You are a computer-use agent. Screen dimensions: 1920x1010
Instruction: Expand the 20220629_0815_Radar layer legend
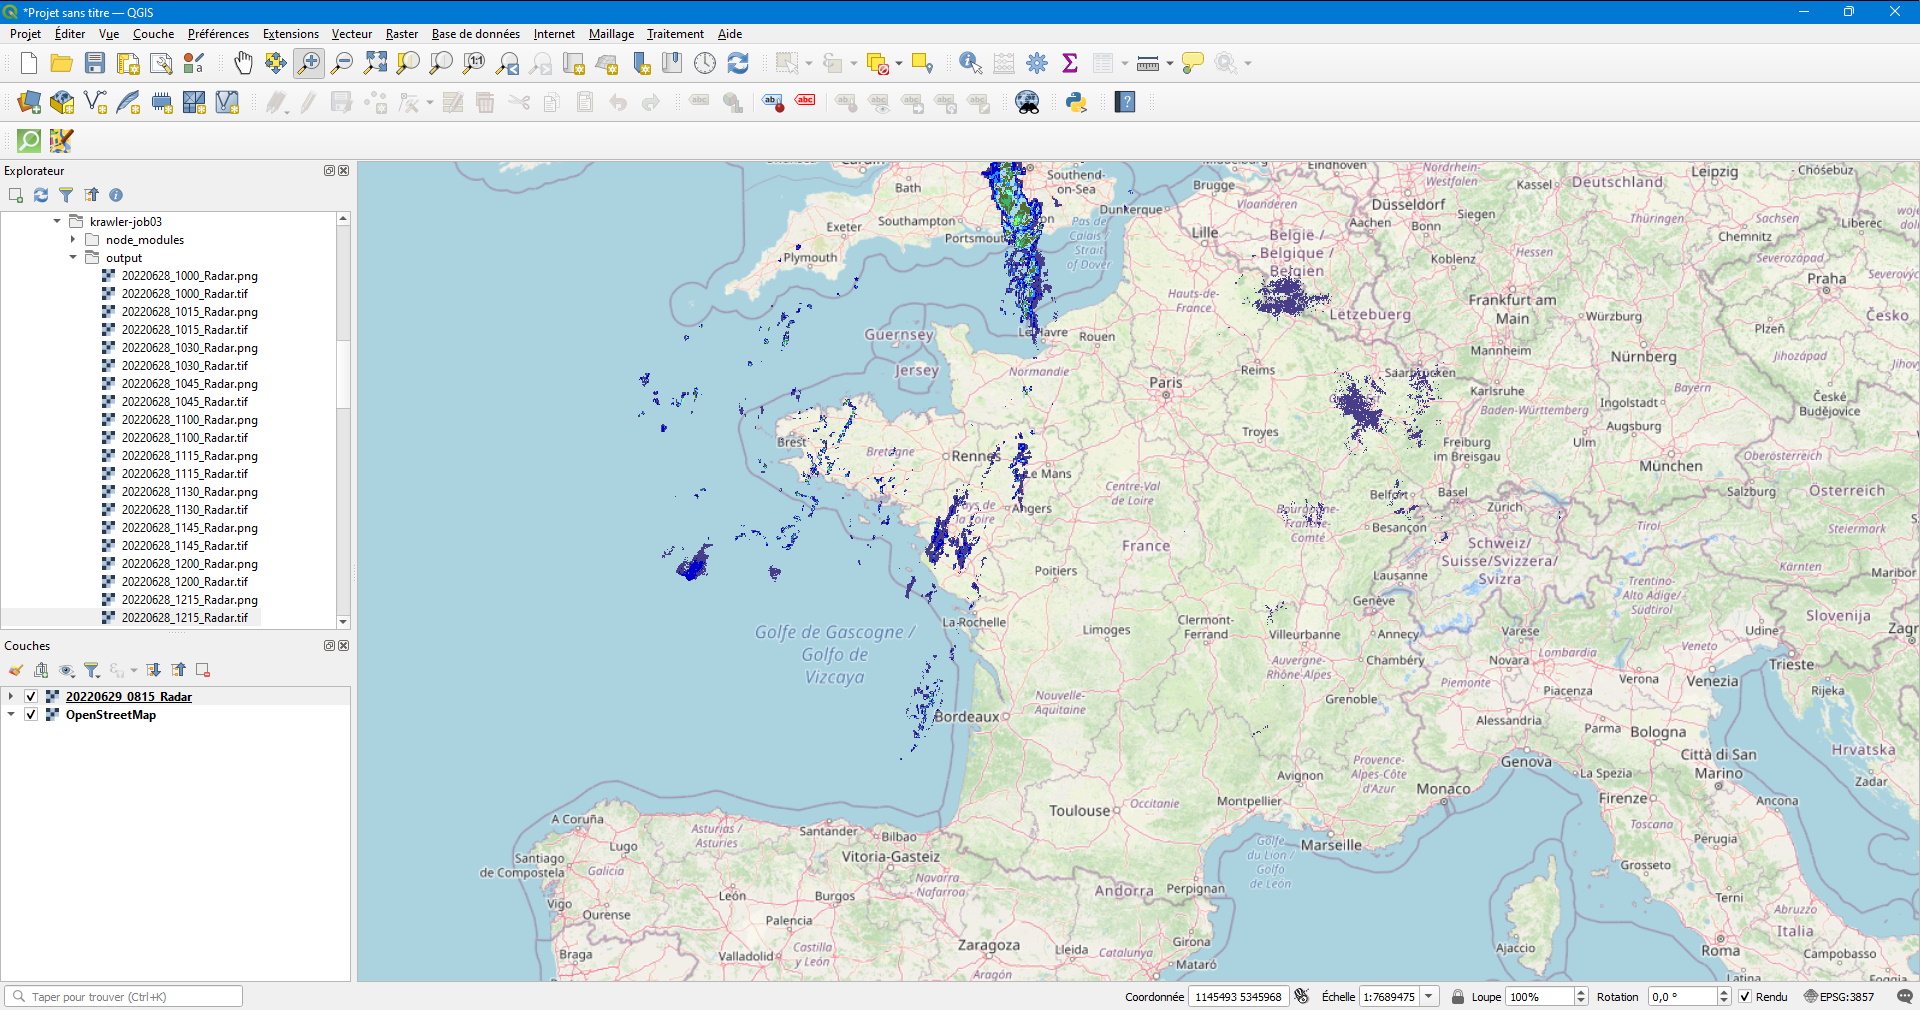click(11, 696)
